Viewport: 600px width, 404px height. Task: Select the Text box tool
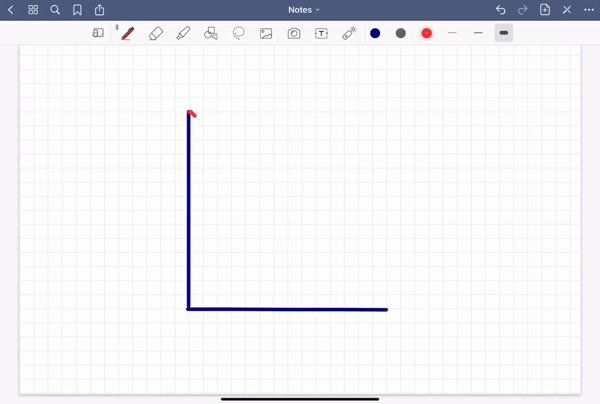point(321,33)
